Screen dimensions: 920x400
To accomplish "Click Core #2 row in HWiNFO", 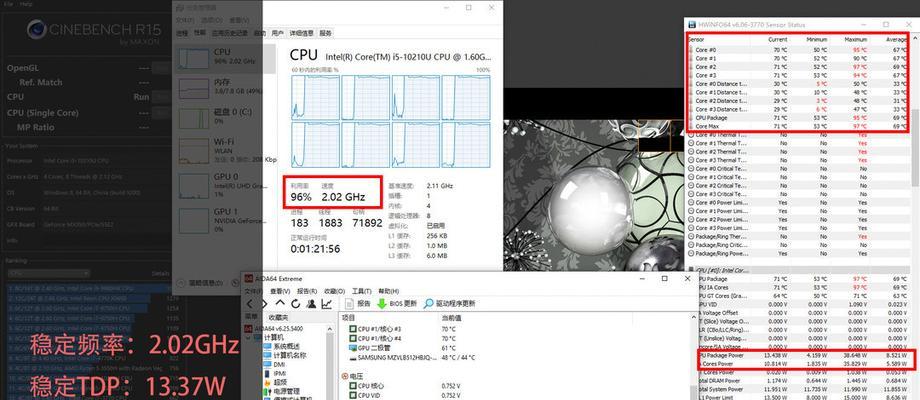I will (799, 67).
